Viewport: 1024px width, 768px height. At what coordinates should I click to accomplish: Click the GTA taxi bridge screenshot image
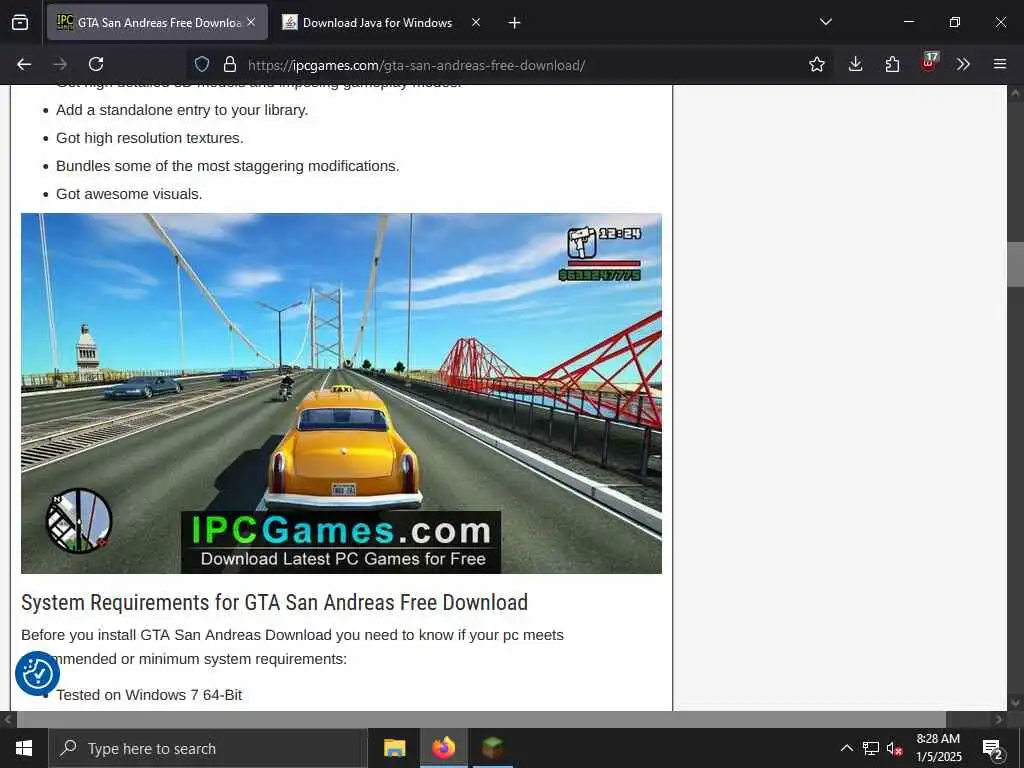(x=341, y=393)
